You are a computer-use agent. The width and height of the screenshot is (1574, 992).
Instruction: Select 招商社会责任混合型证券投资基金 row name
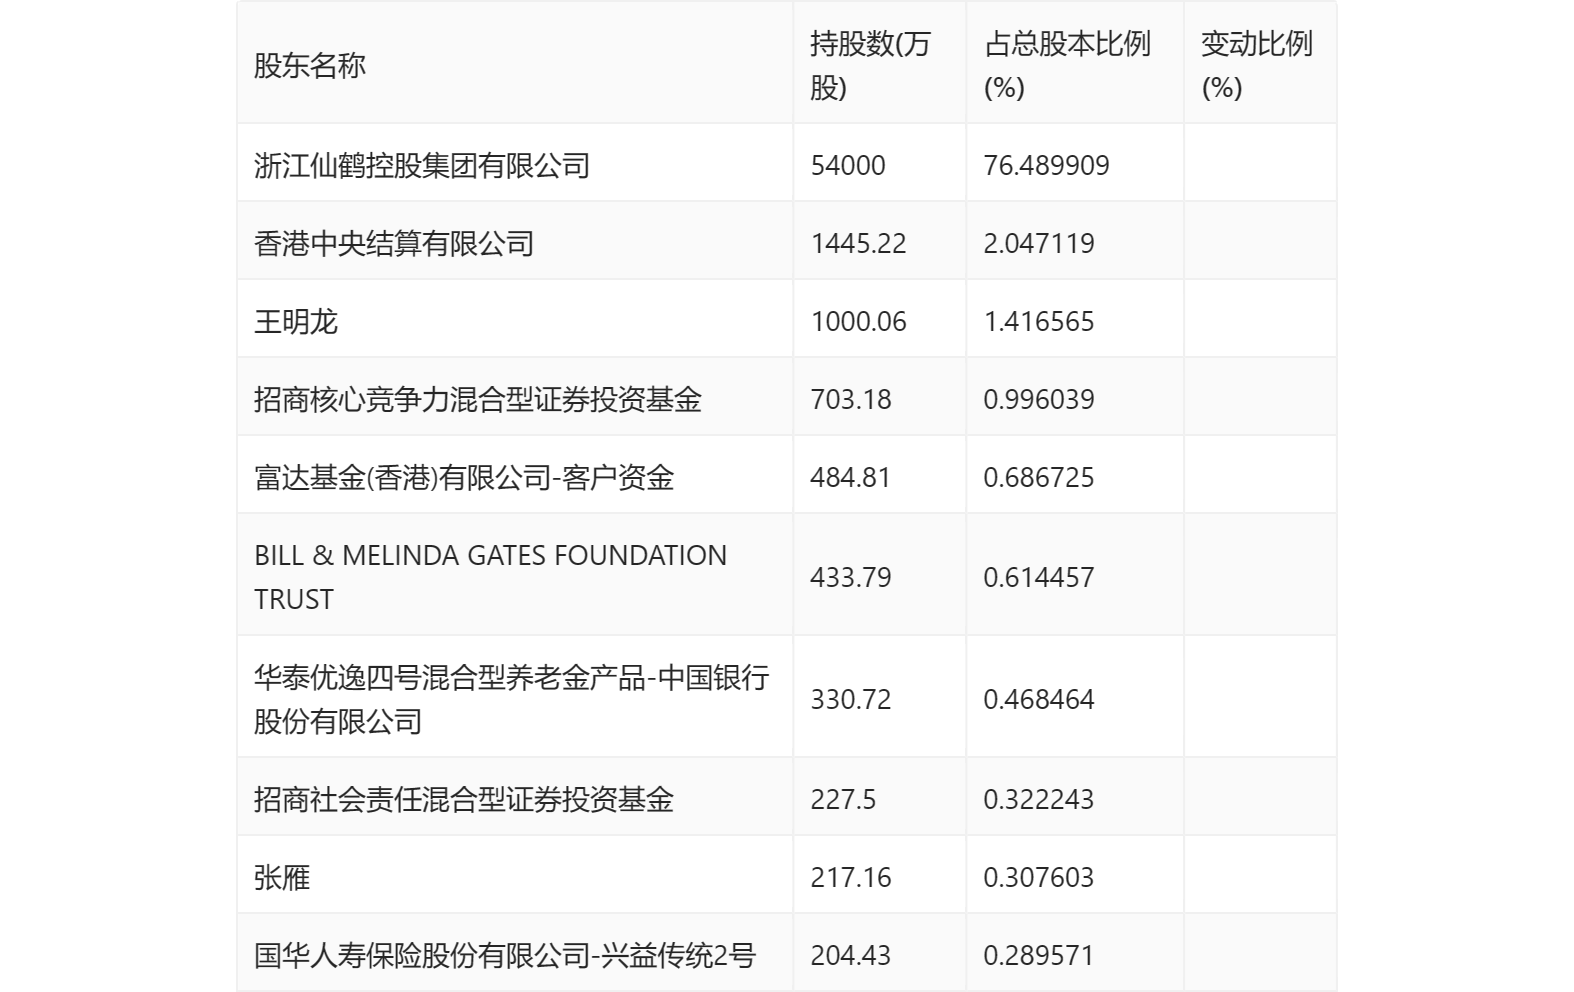point(464,799)
